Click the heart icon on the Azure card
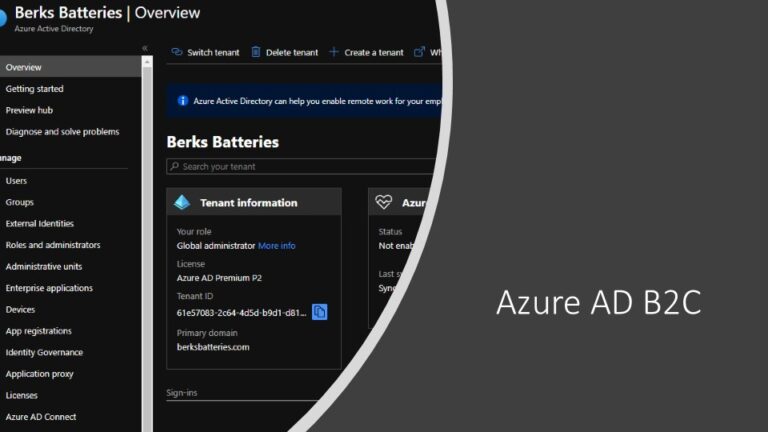 tap(384, 202)
